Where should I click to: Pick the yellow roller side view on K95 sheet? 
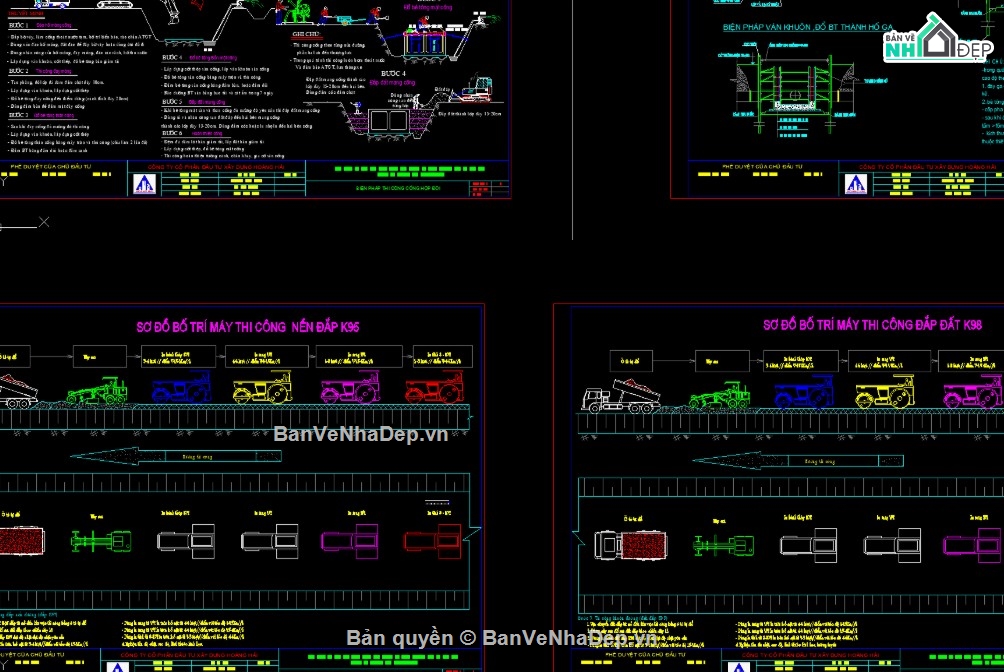pos(263,388)
